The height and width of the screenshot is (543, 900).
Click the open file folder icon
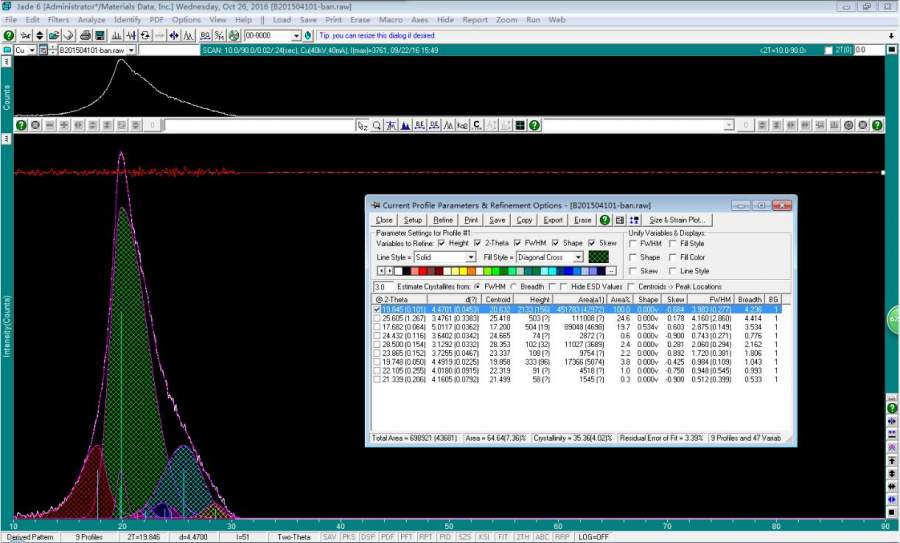(x=54, y=36)
